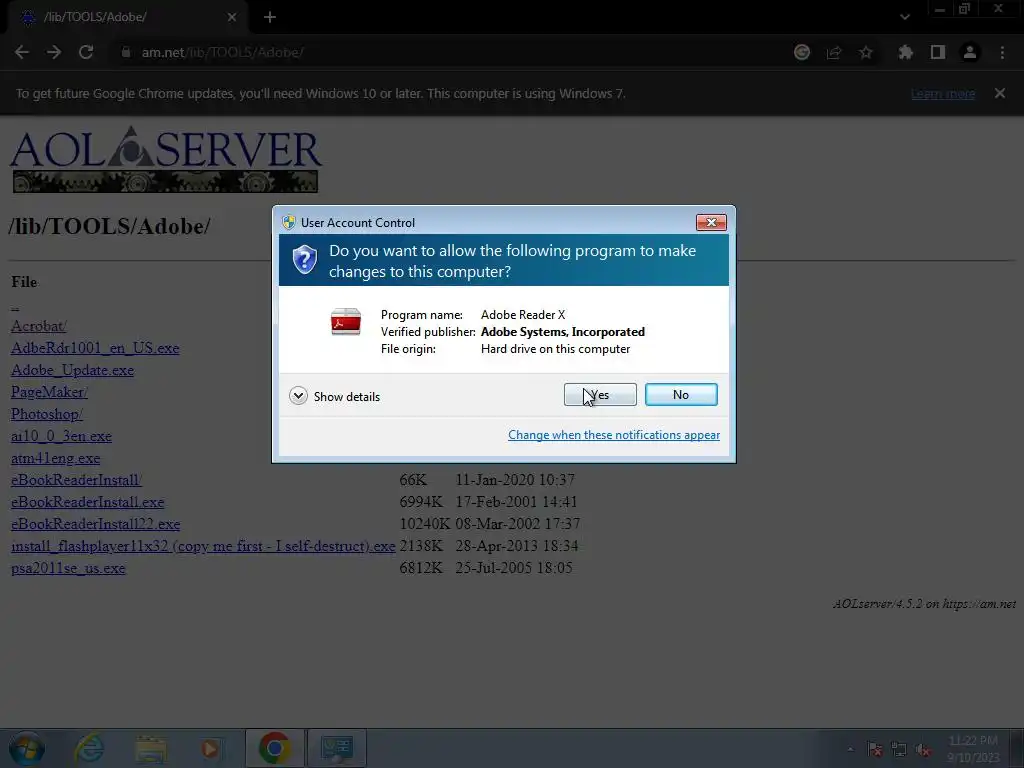This screenshot has width=1024, height=768.
Task: Open the Windows Start button
Action: click(x=27, y=748)
